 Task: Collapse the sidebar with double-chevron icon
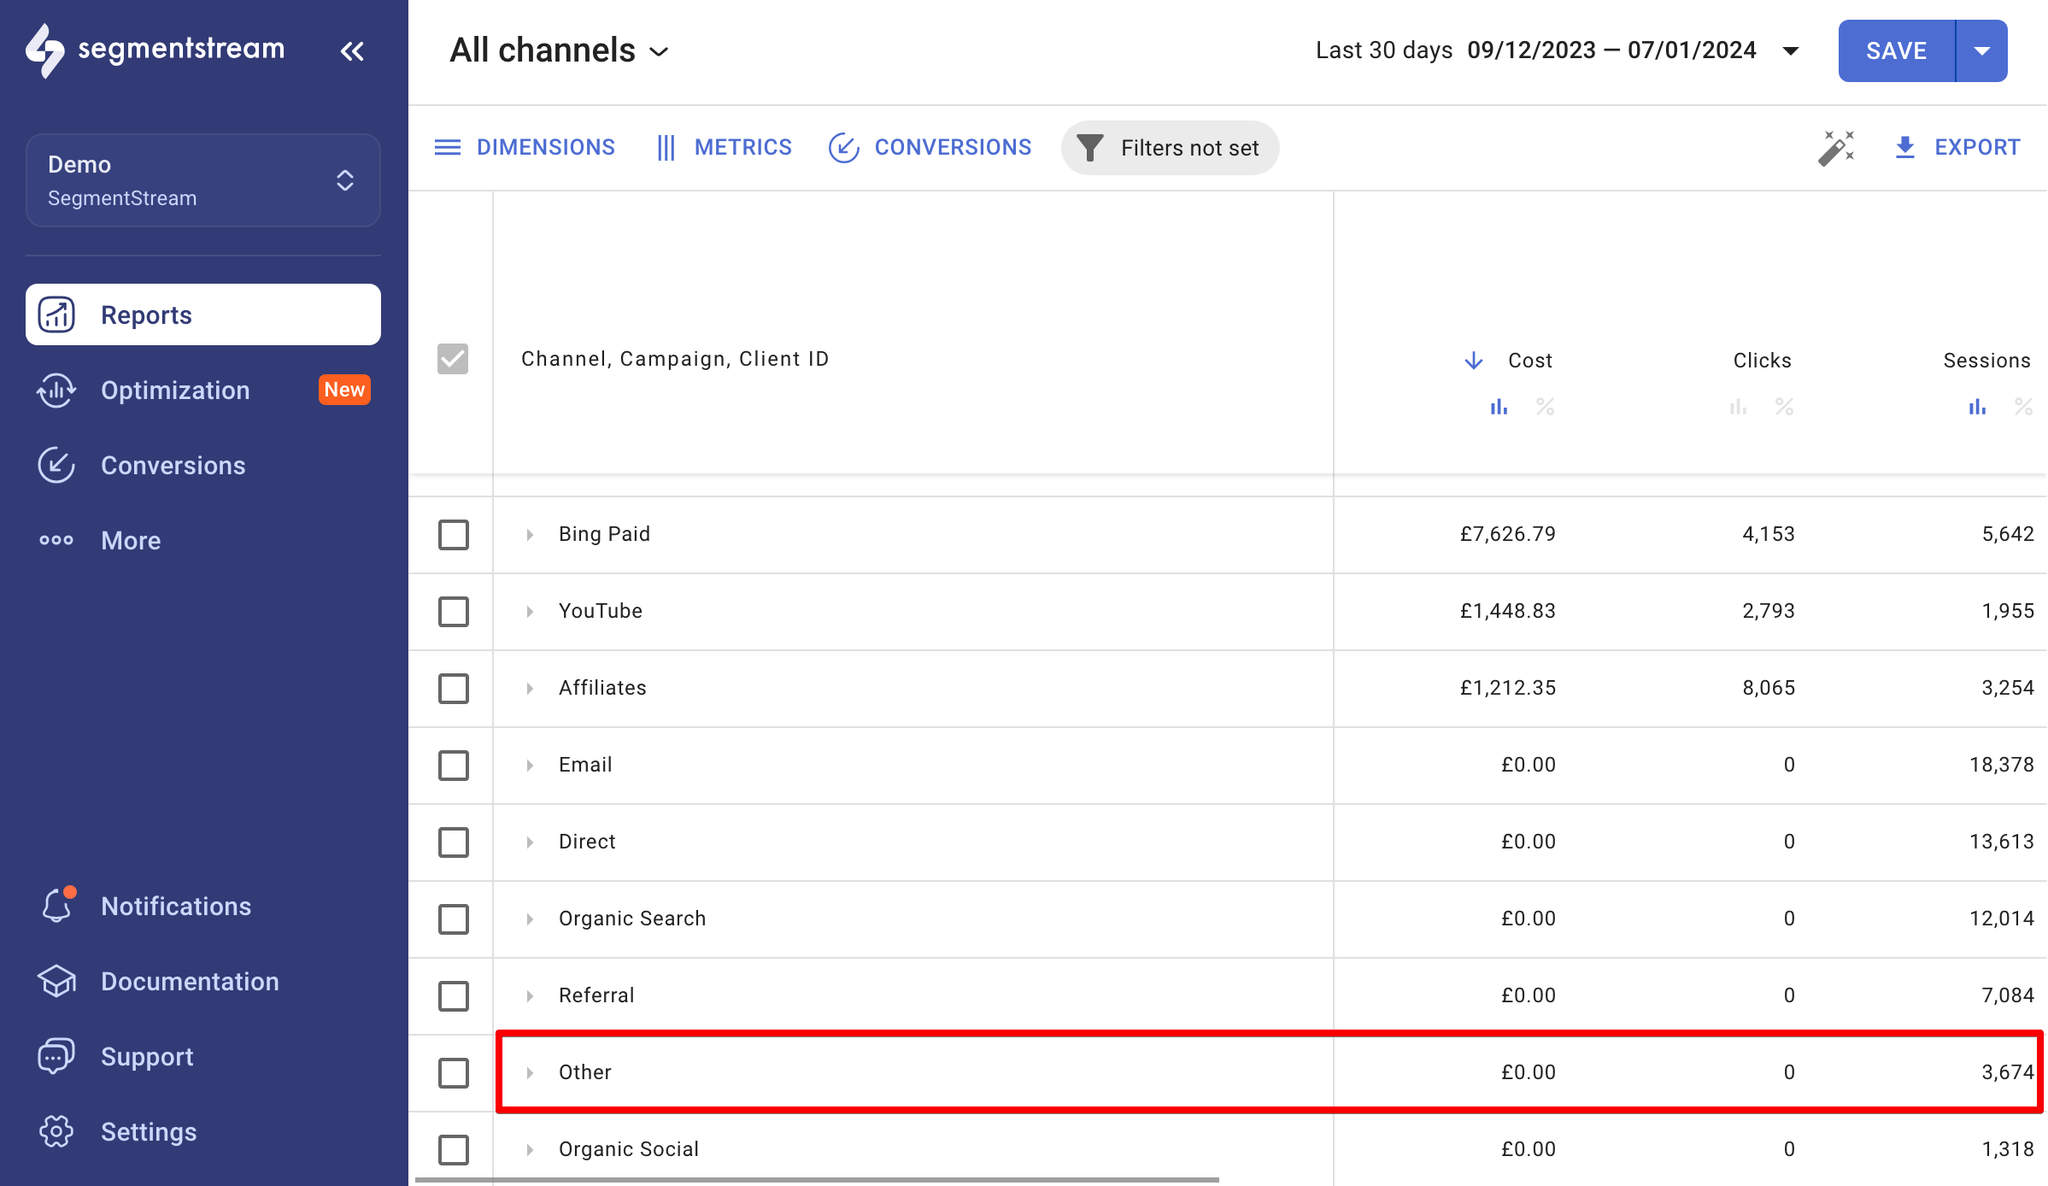coord(351,51)
